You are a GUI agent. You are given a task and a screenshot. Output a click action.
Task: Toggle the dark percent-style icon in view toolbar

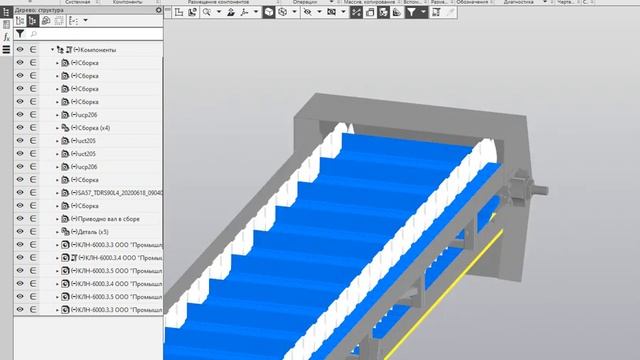tap(356, 12)
